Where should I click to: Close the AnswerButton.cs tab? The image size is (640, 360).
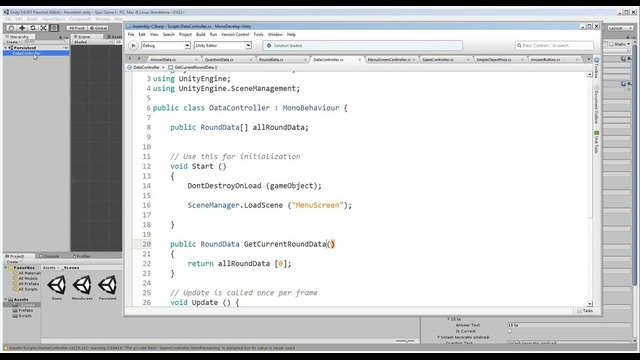[577, 60]
